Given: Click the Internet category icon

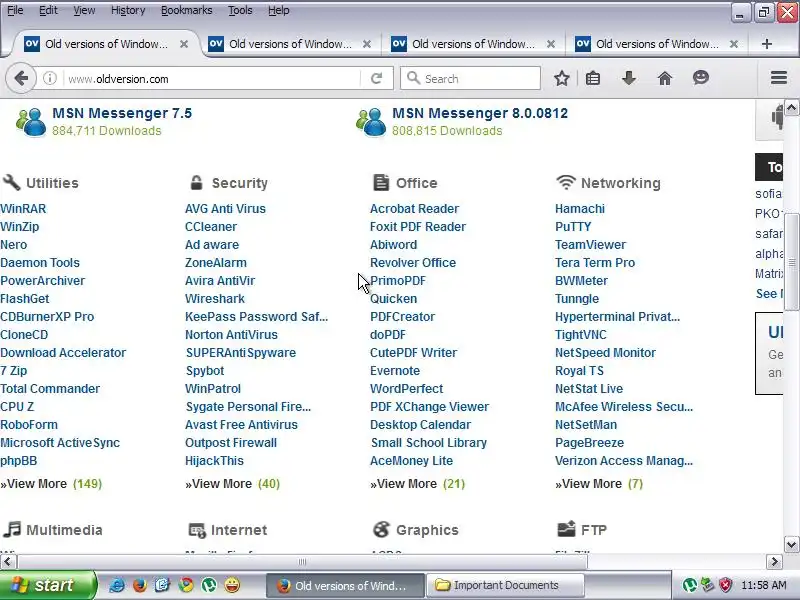Looking at the screenshot, I should tap(197, 530).
